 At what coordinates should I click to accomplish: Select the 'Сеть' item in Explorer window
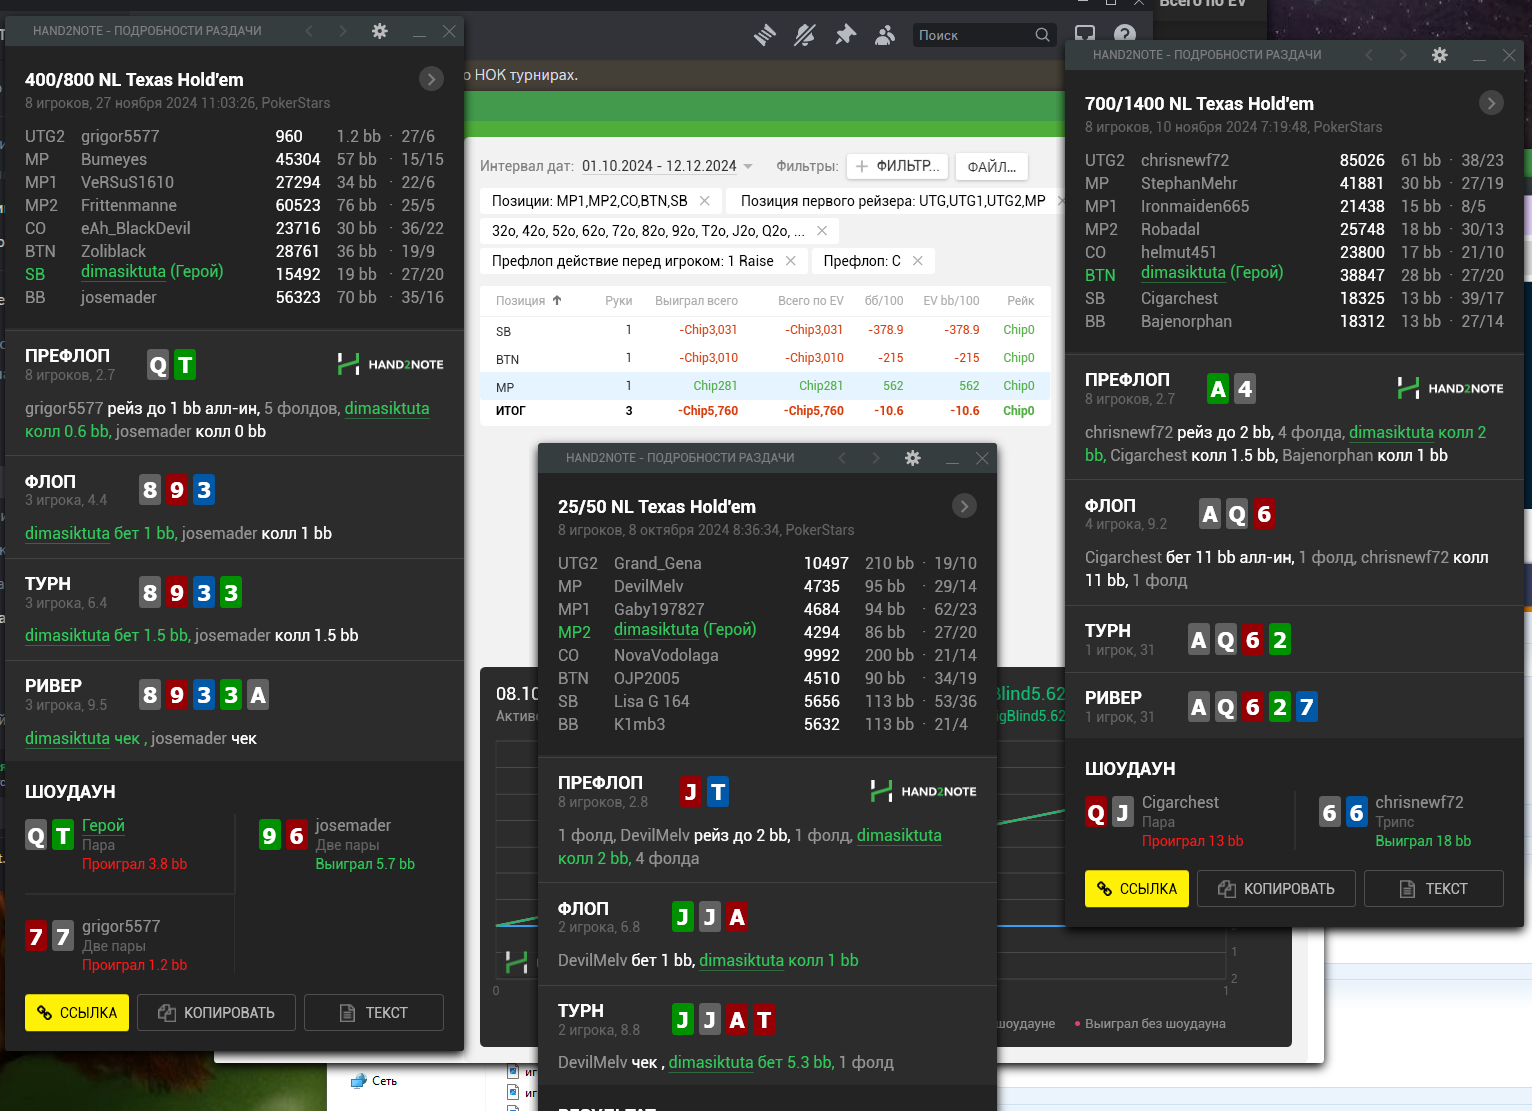tap(374, 1081)
